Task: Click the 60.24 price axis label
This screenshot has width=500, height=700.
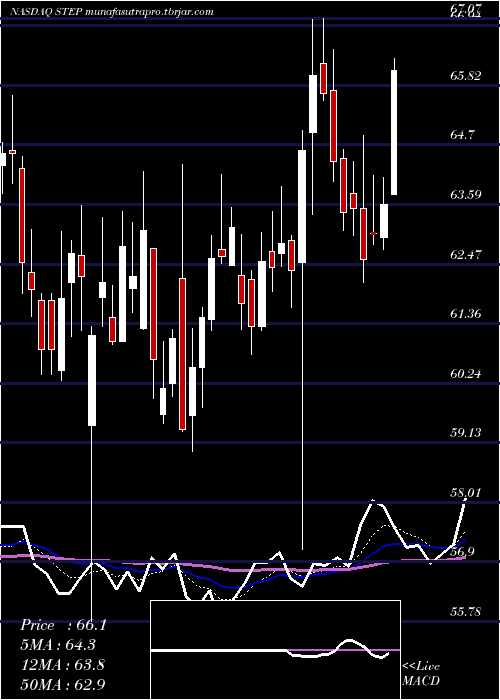Action: coord(466,373)
